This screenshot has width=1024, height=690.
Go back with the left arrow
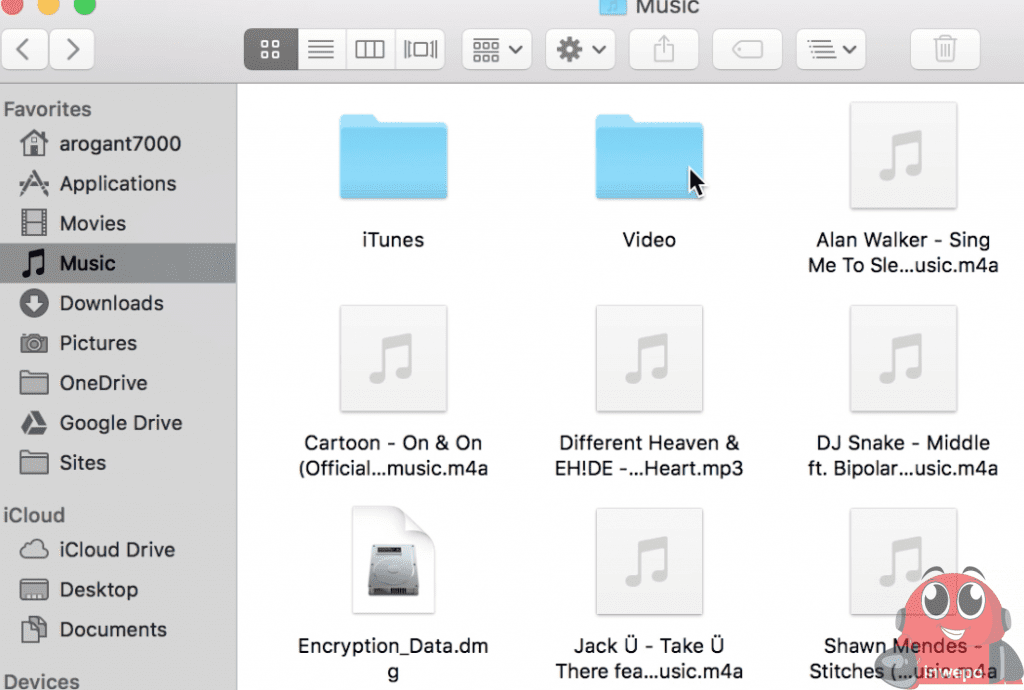coord(25,49)
